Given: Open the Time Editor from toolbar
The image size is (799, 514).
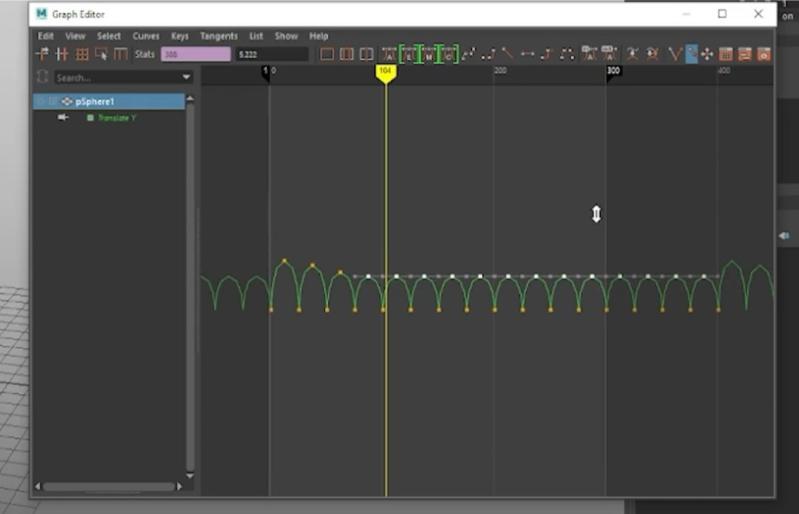Looking at the screenshot, I should point(764,54).
